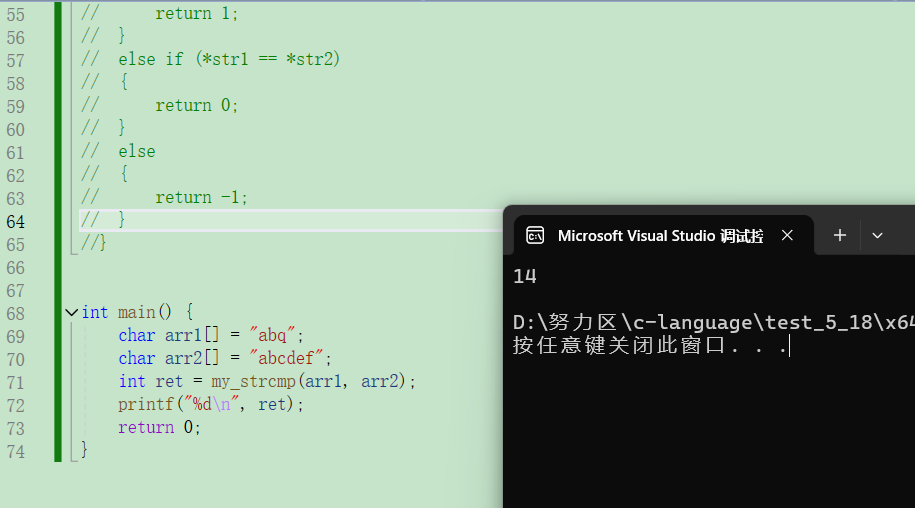Click the 'int main()' declaration
Screen dimensions: 915x508
127,313
